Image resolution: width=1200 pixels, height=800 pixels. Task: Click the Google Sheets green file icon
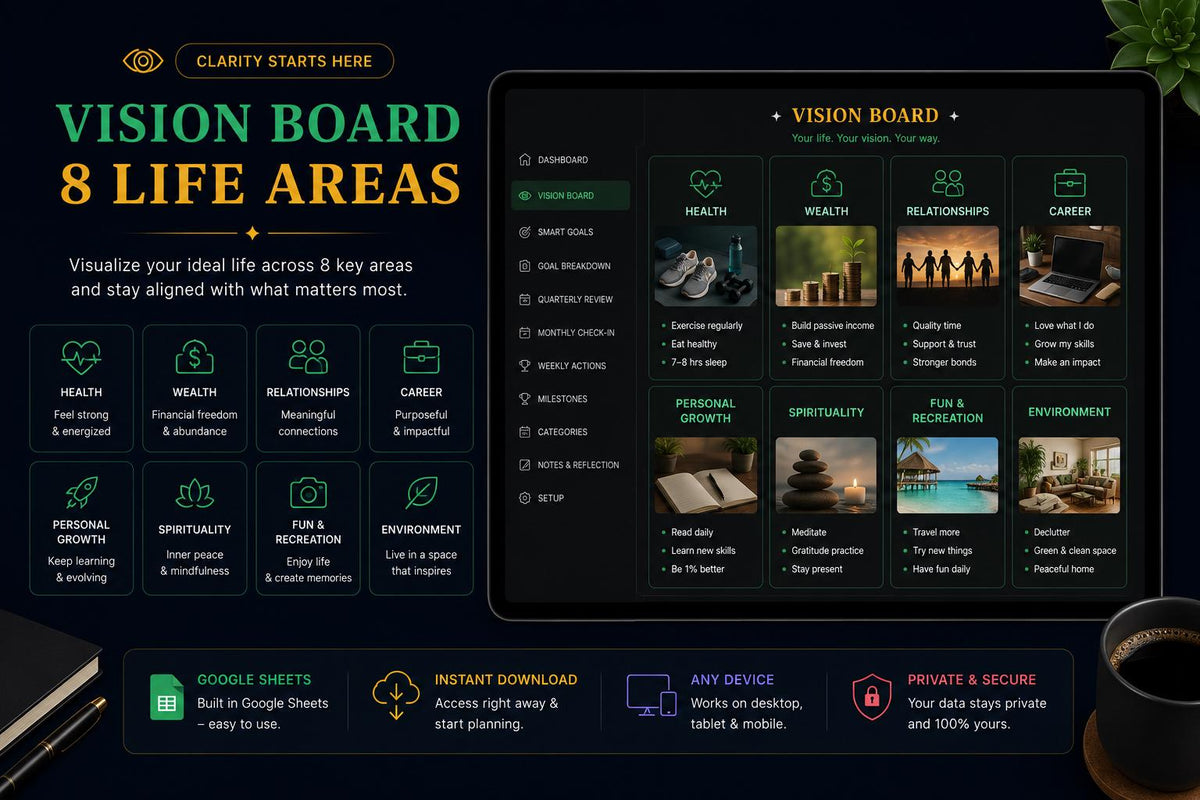[166, 698]
